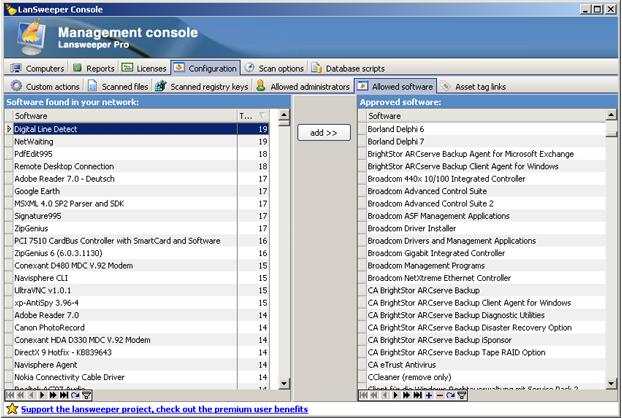This screenshot has height=418, width=622.
Task: Go to next record in approved software navigator
Action: point(395,395)
